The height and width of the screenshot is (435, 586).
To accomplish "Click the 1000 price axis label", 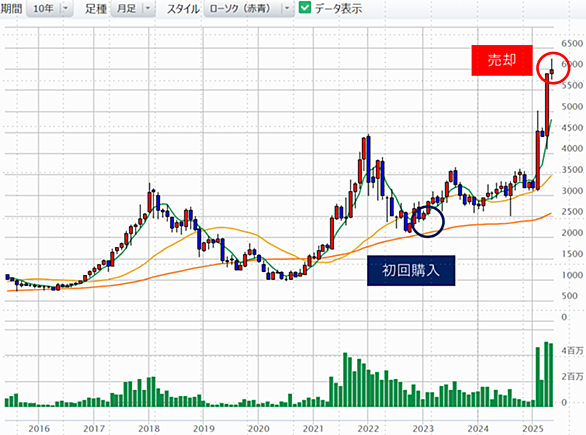I will [x=572, y=275].
